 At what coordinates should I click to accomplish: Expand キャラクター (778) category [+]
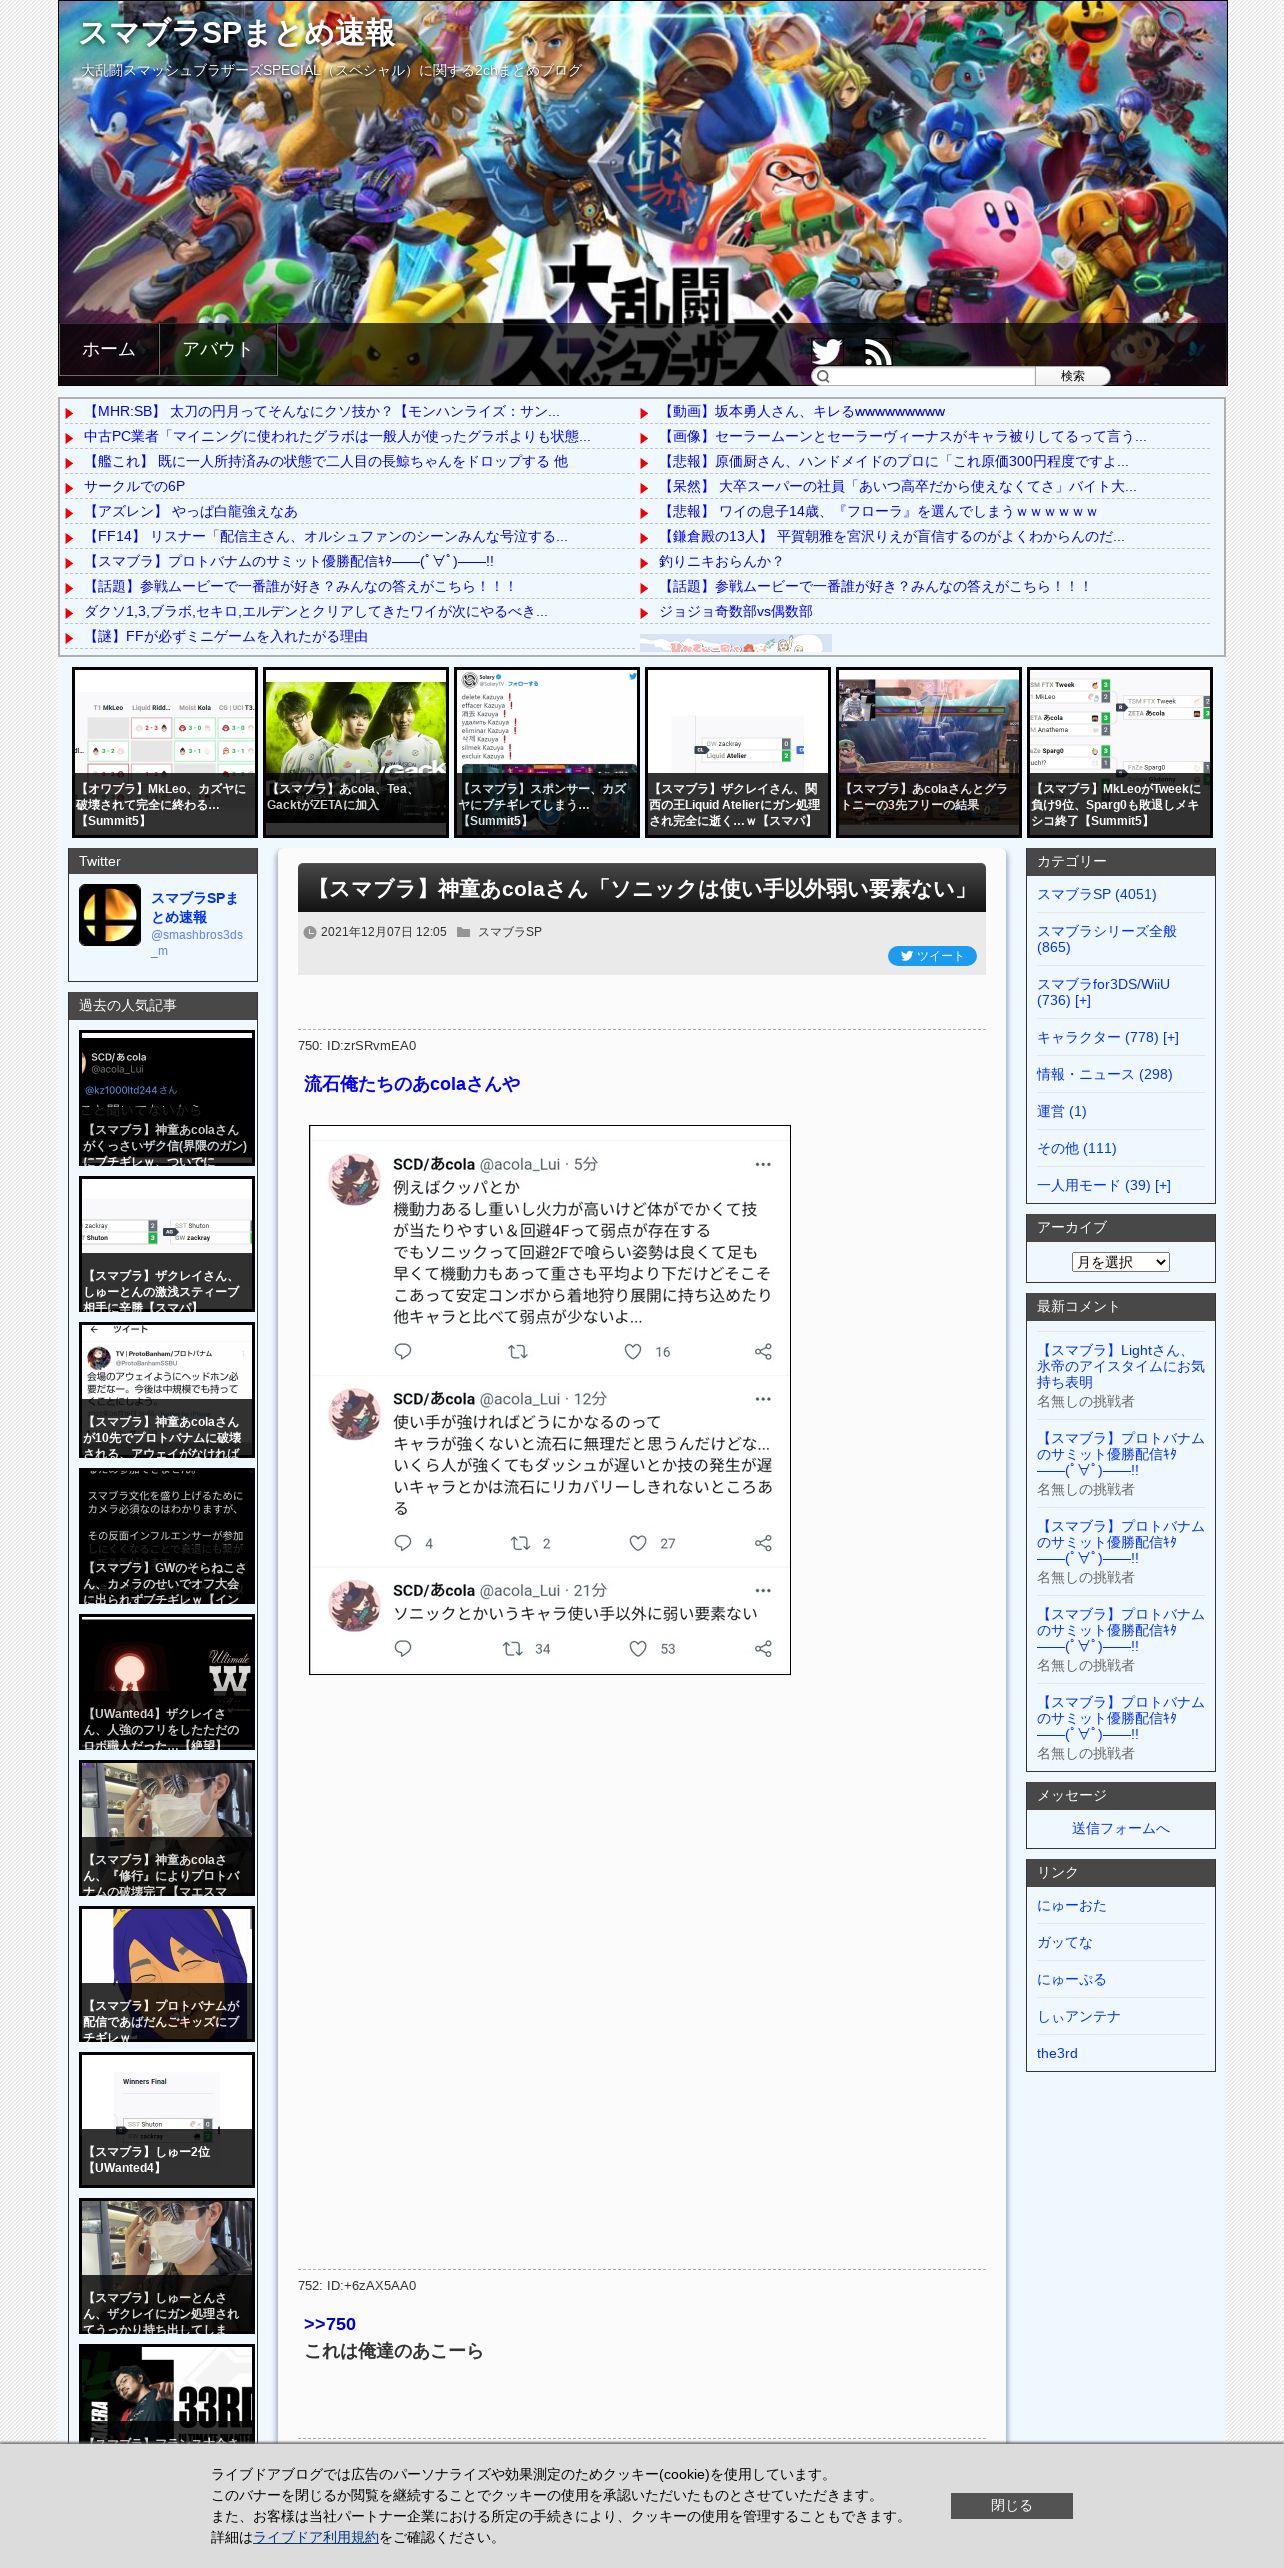(x=1171, y=1037)
